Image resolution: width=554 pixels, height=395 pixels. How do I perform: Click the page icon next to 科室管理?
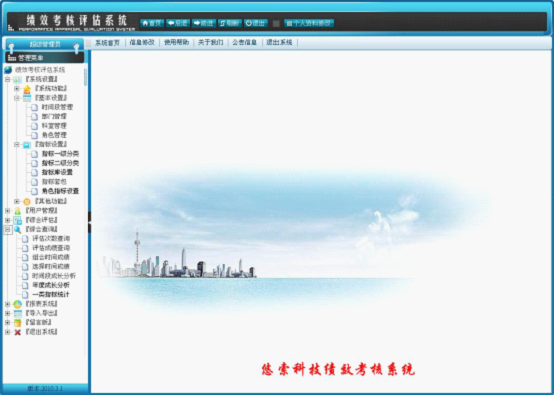[34, 126]
